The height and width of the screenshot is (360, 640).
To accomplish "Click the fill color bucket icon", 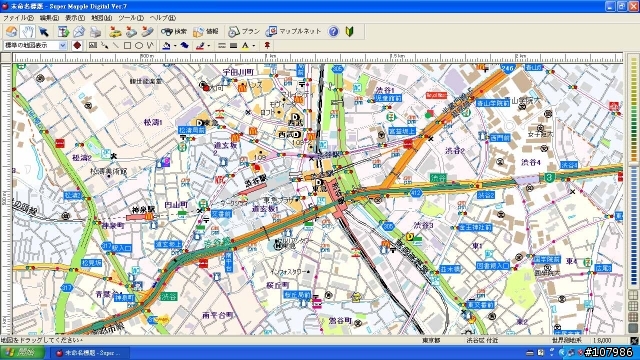I will 166,46.
